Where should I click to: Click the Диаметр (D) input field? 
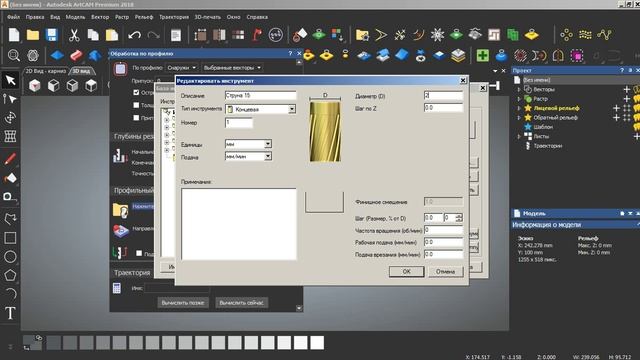tap(443, 96)
